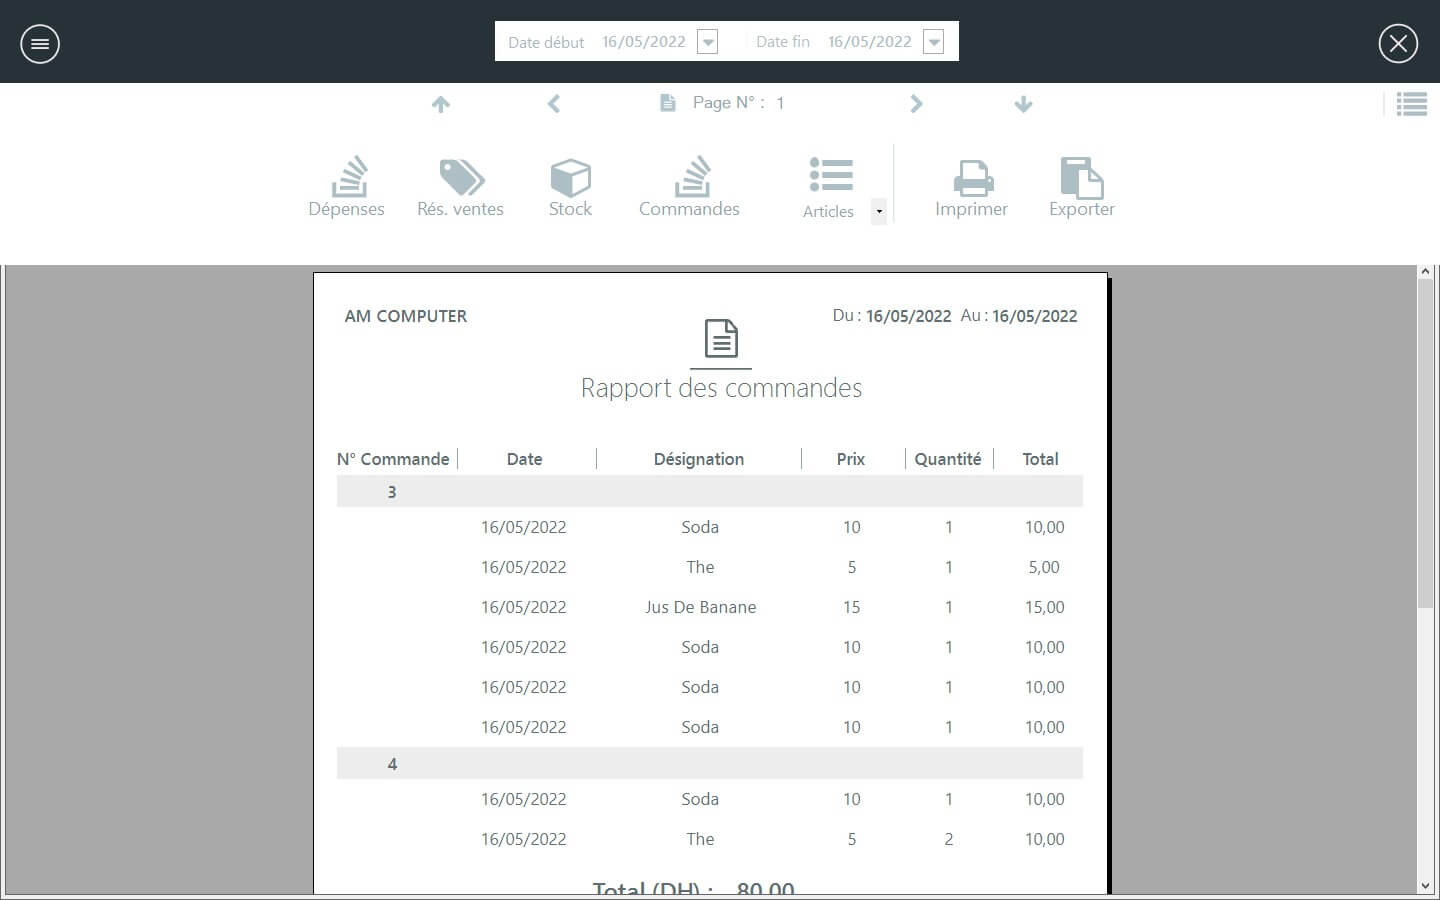Open the Stock report
This screenshot has width=1440, height=900.
[x=570, y=187]
